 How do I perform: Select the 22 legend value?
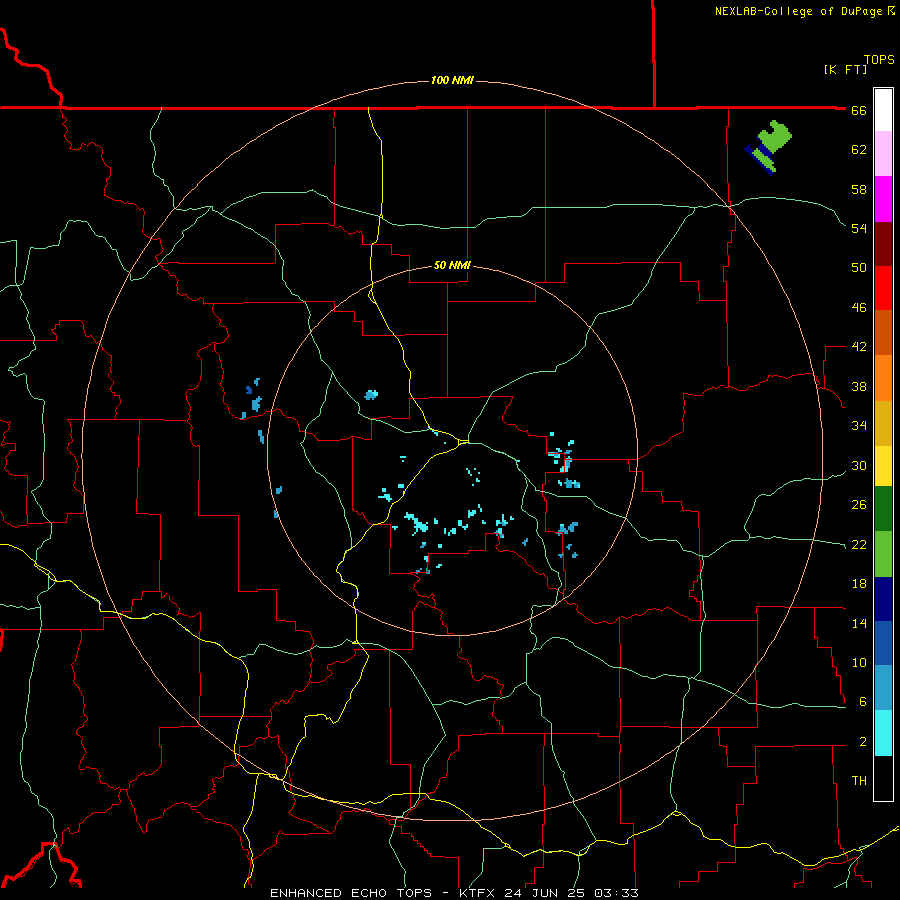859,544
